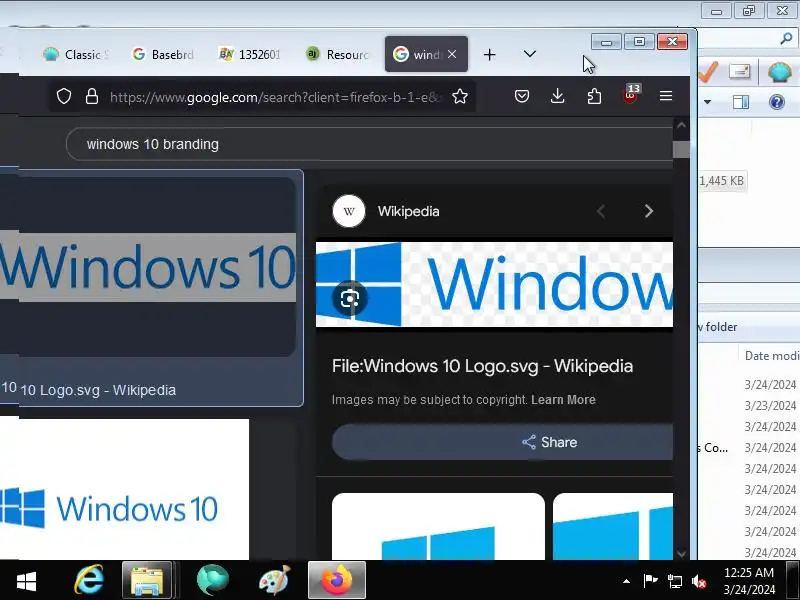Click the Learn More copyright link
Screen dimensions: 800x600
point(563,399)
